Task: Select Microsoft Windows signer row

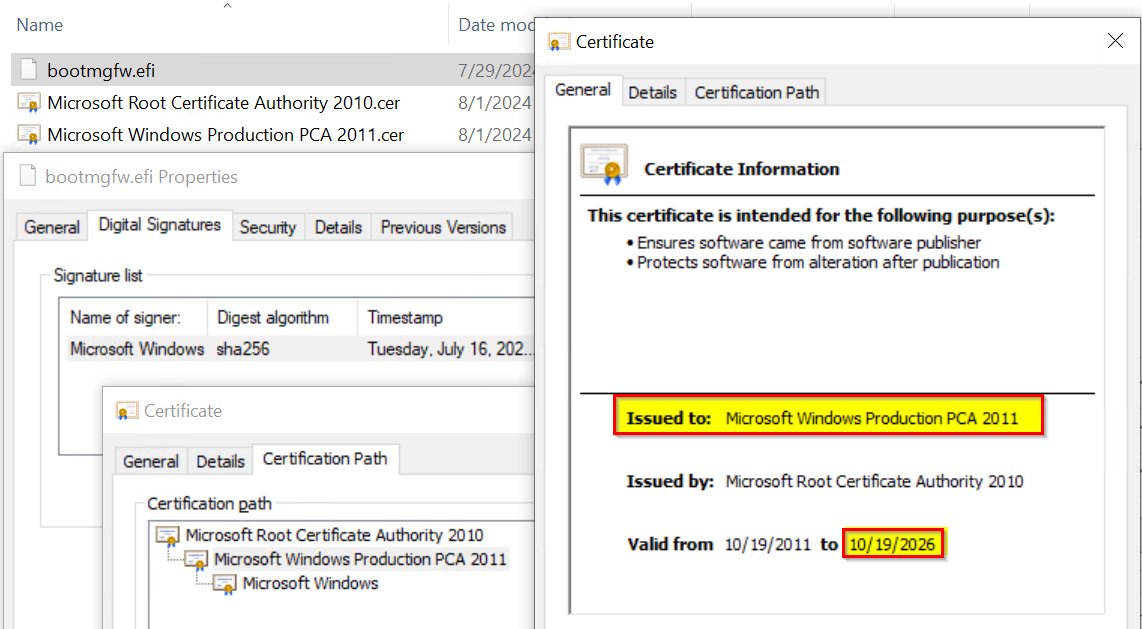Action: pos(300,349)
